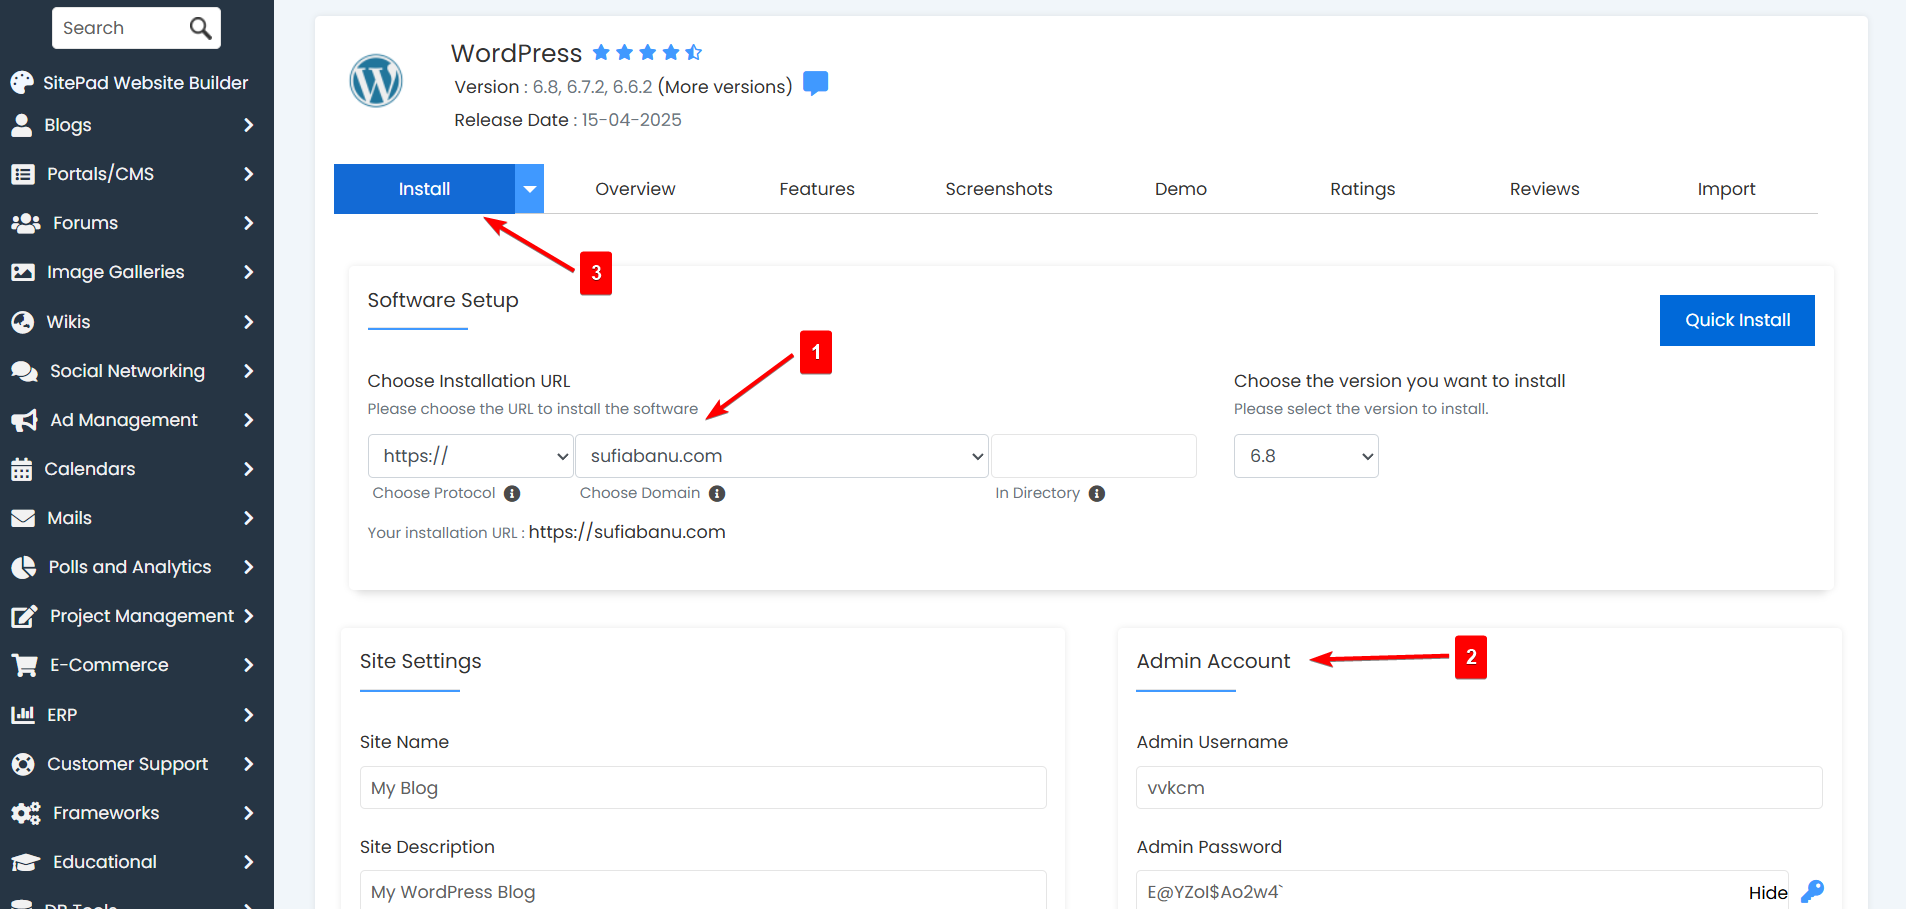Click the Customer Support lifebuoy icon

[x=23, y=764]
